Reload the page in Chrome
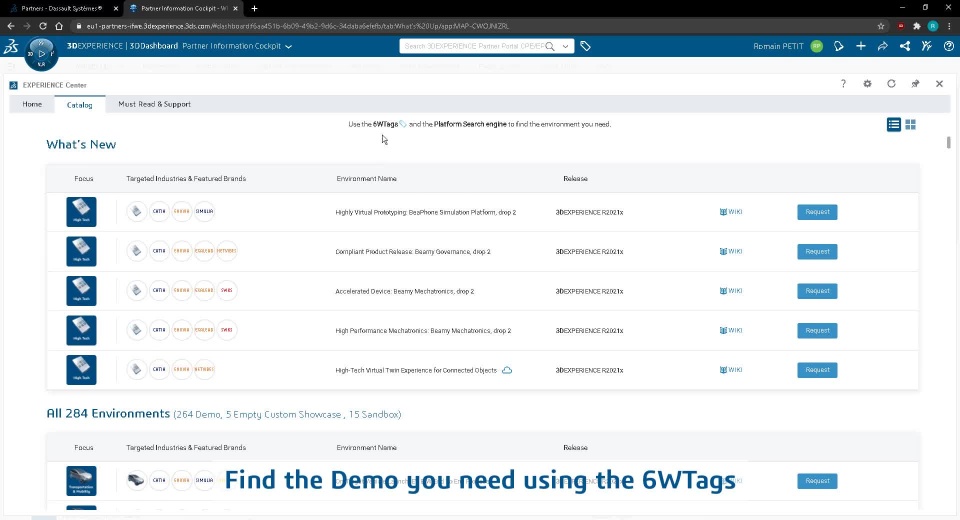Screen dimensions: 960x520 coord(43,26)
